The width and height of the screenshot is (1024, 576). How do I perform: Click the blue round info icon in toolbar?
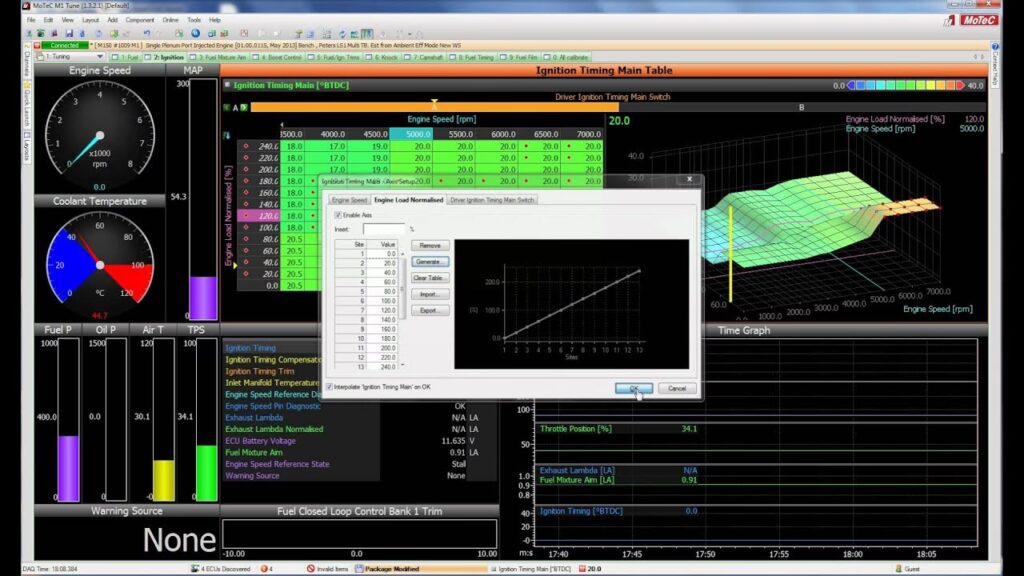pyautogui.click(x=196, y=33)
